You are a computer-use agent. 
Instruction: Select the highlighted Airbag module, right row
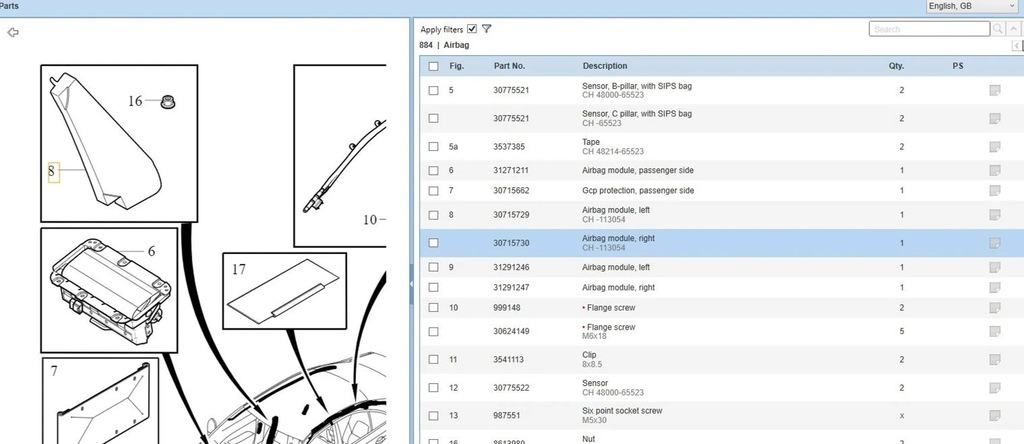(722, 243)
